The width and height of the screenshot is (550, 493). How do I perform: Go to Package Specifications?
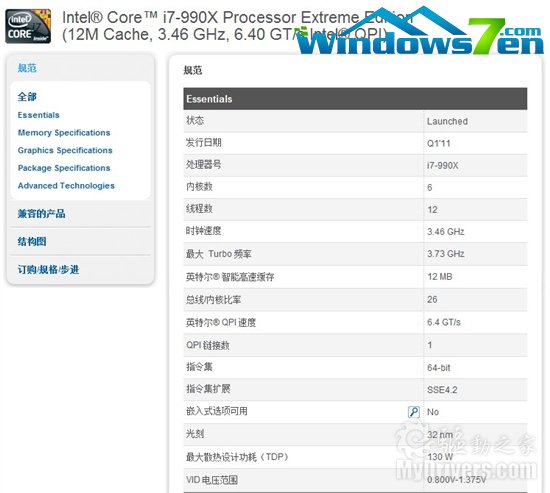(x=64, y=168)
